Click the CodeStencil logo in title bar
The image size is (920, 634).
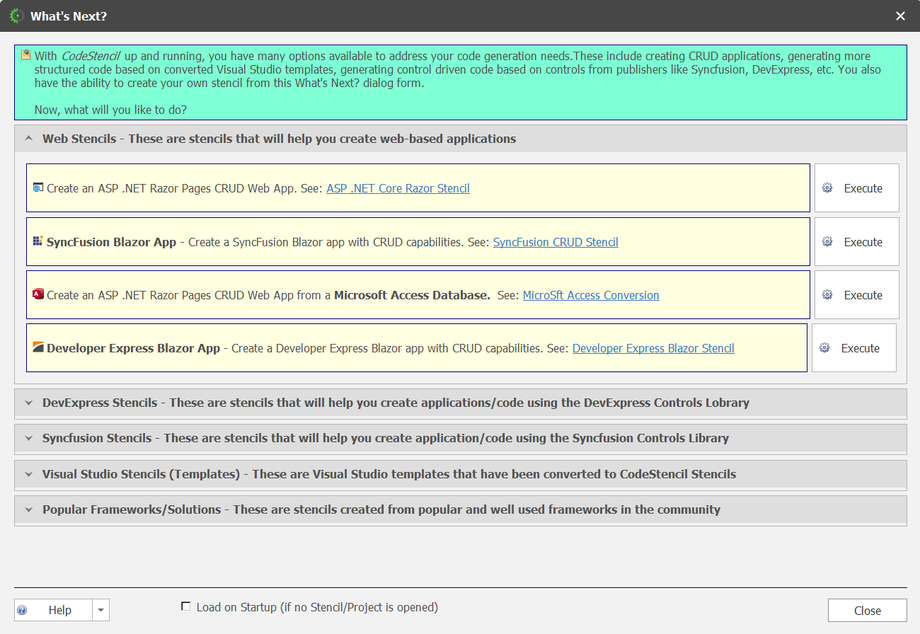point(16,16)
